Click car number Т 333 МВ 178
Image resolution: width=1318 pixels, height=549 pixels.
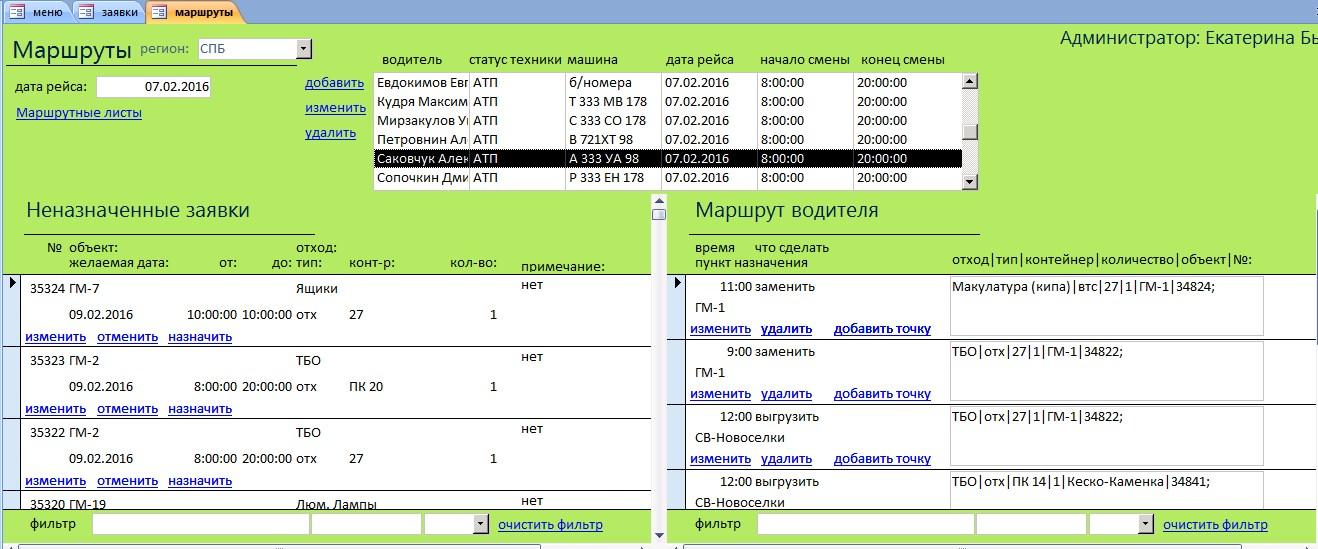[x=607, y=102]
